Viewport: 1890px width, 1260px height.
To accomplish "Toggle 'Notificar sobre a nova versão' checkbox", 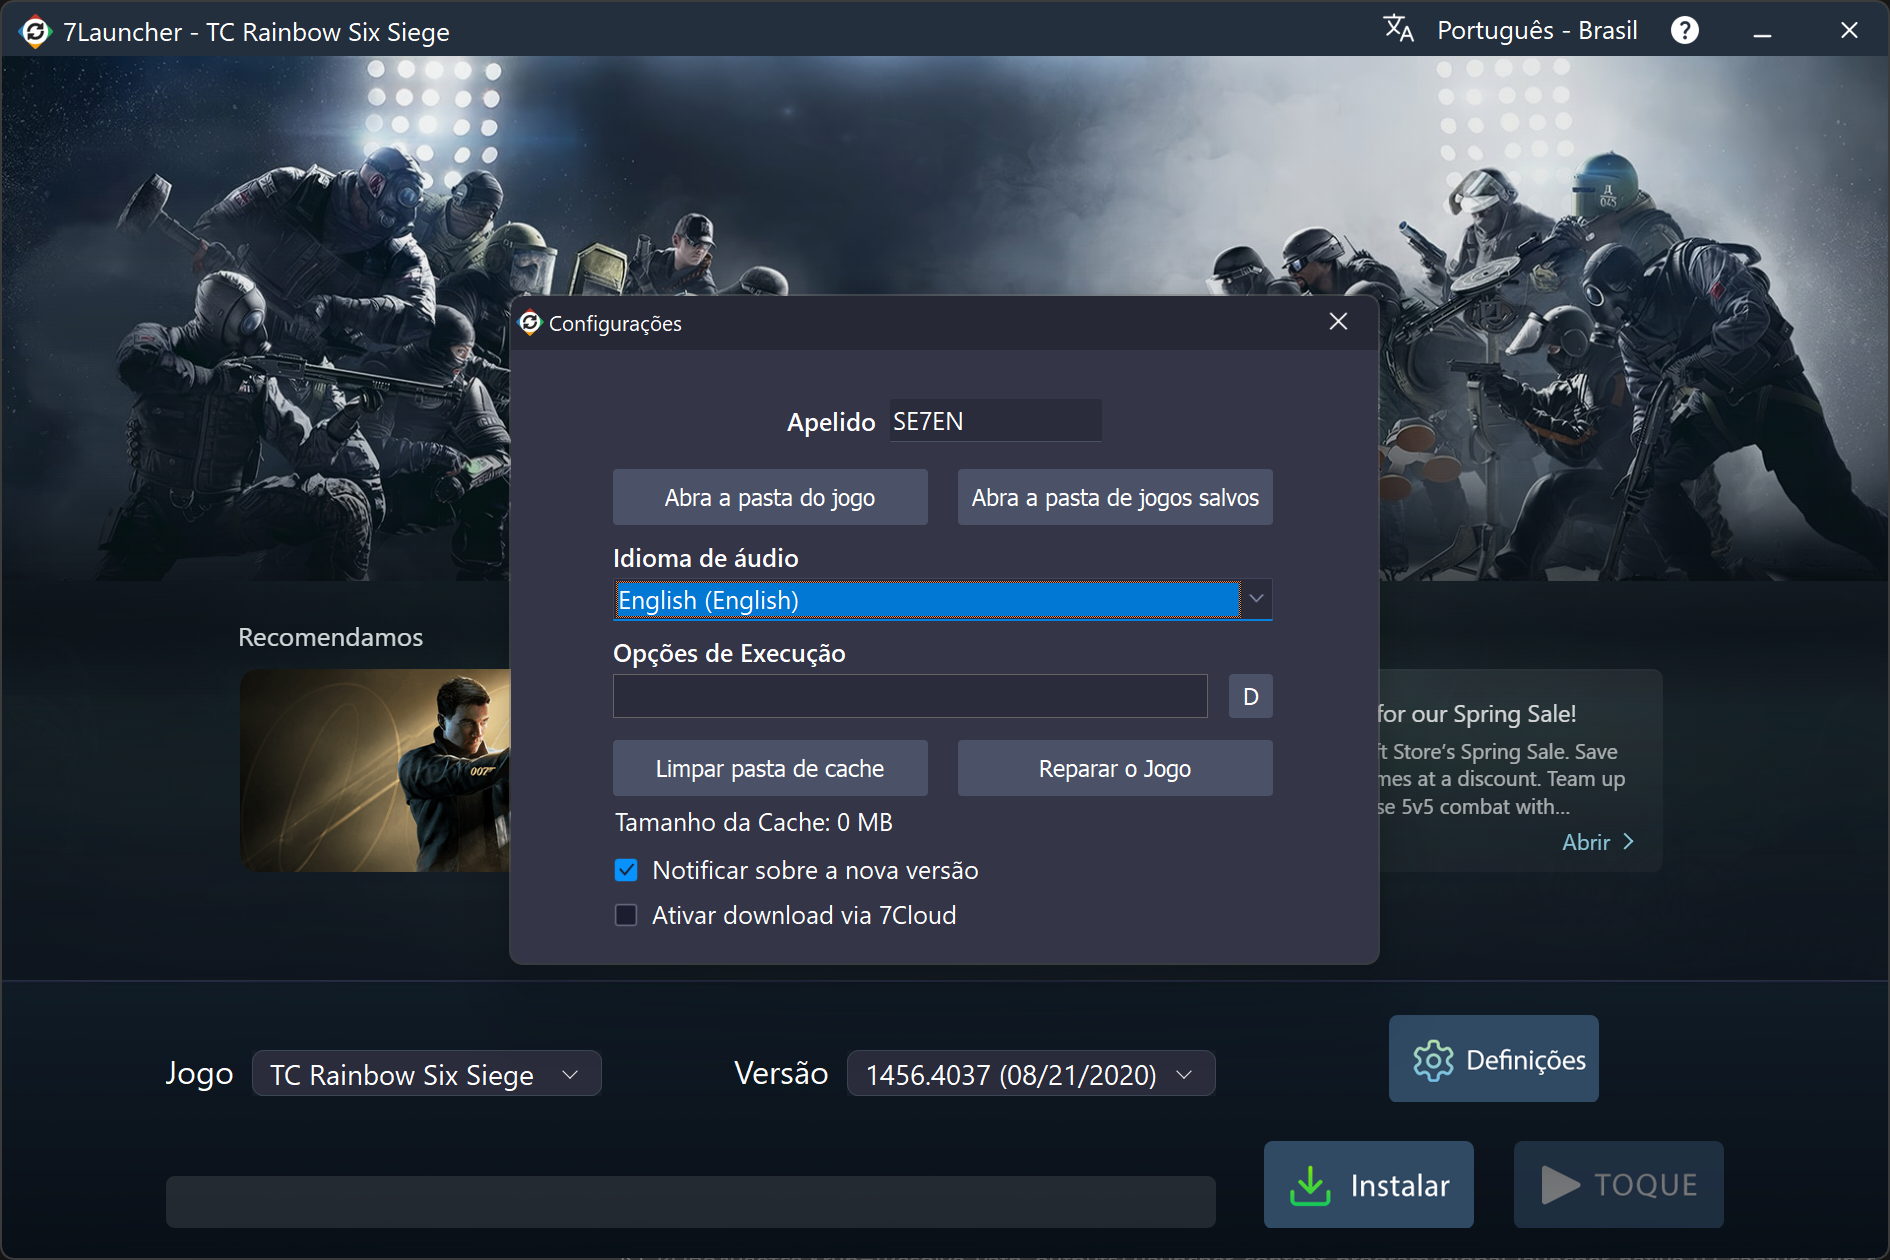I will tap(626, 870).
